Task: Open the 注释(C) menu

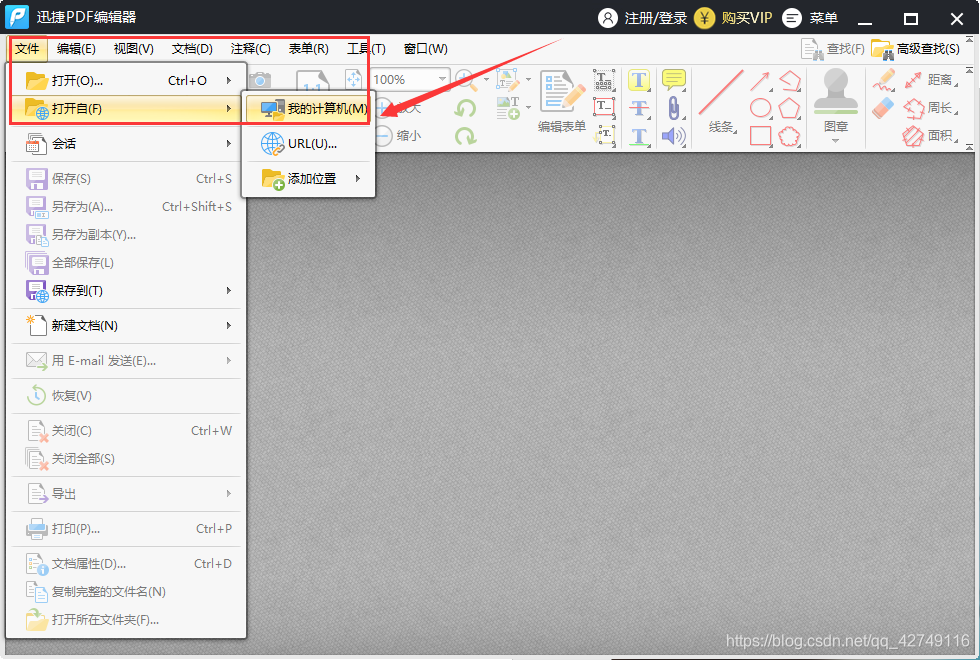Action: coord(251,49)
